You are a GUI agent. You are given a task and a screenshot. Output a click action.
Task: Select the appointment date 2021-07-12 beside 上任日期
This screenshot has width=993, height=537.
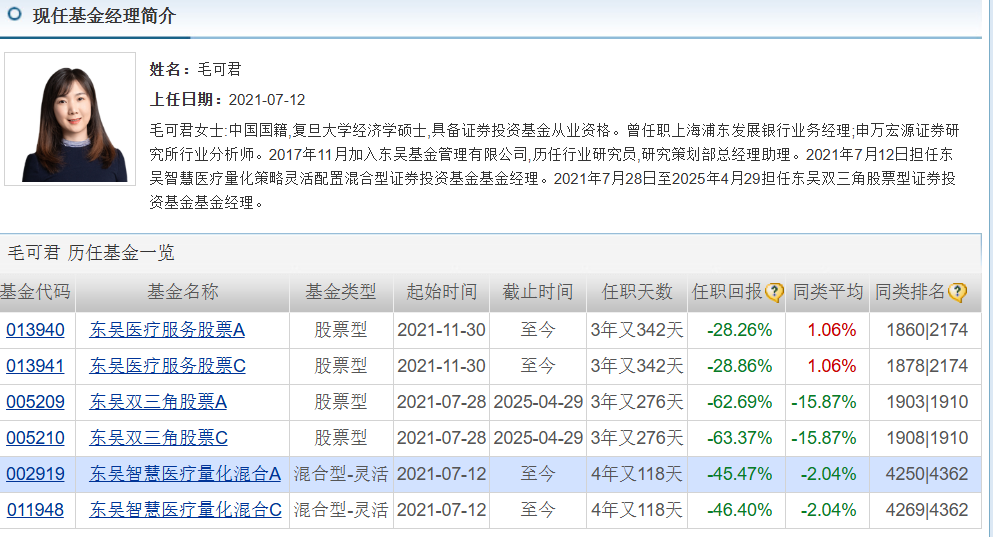[x=267, y=100]
